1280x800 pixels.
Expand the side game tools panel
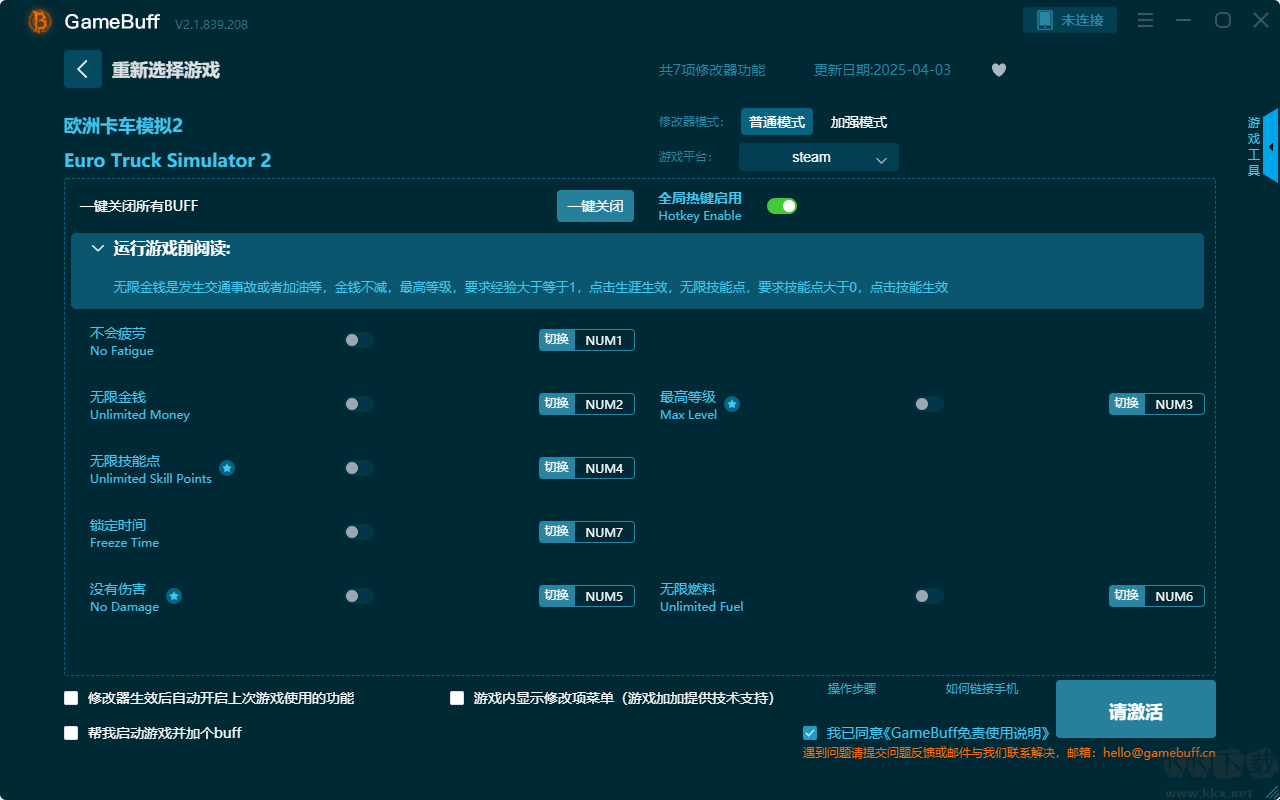1270,146
